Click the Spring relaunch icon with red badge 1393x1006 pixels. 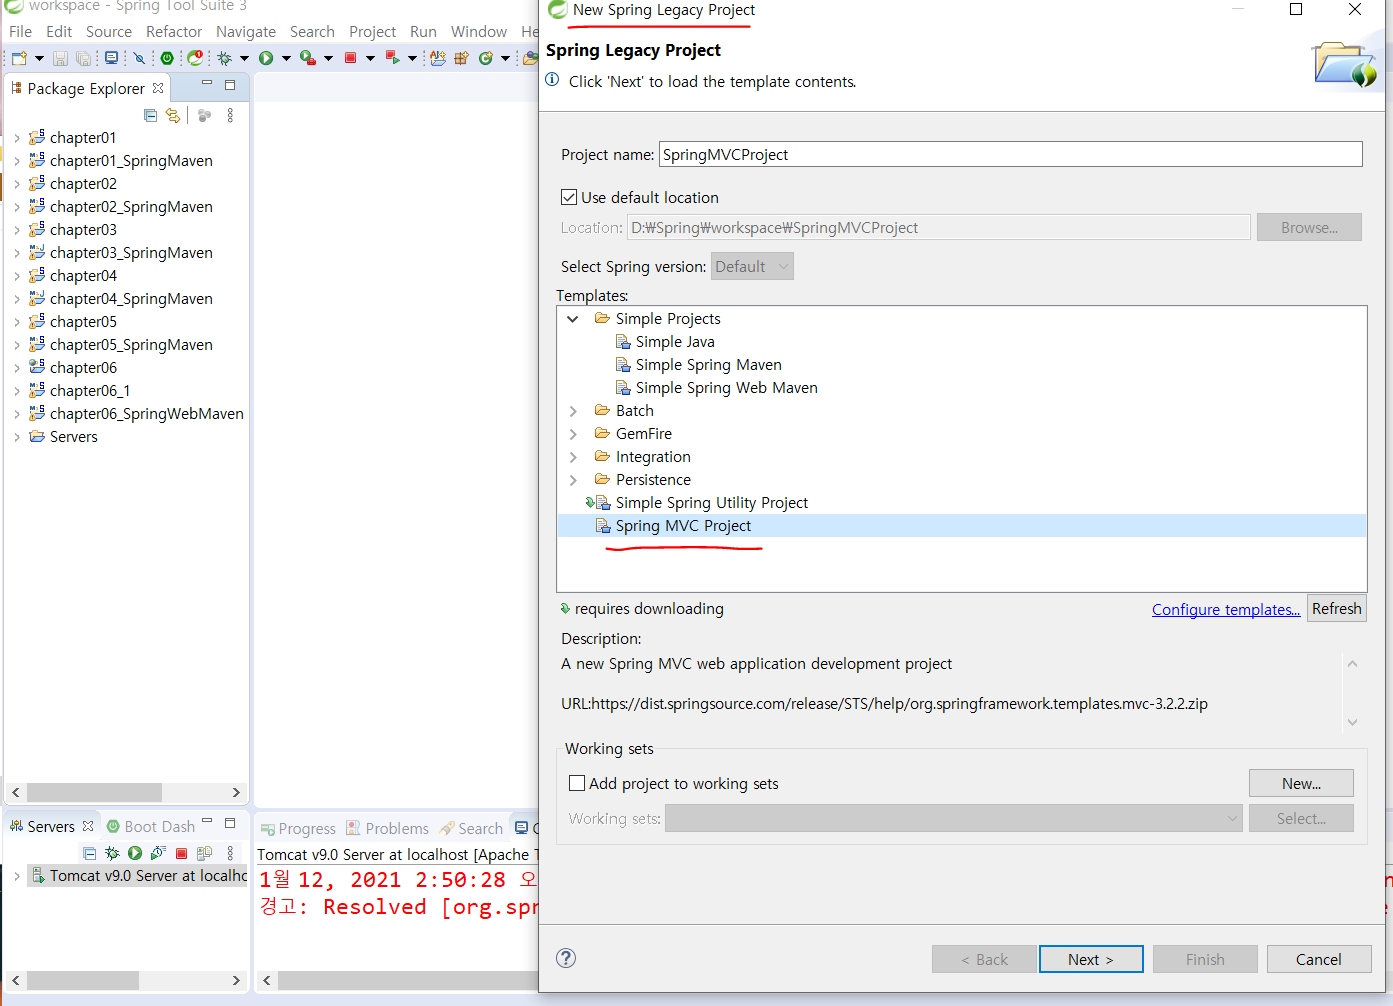coord(195,58)
